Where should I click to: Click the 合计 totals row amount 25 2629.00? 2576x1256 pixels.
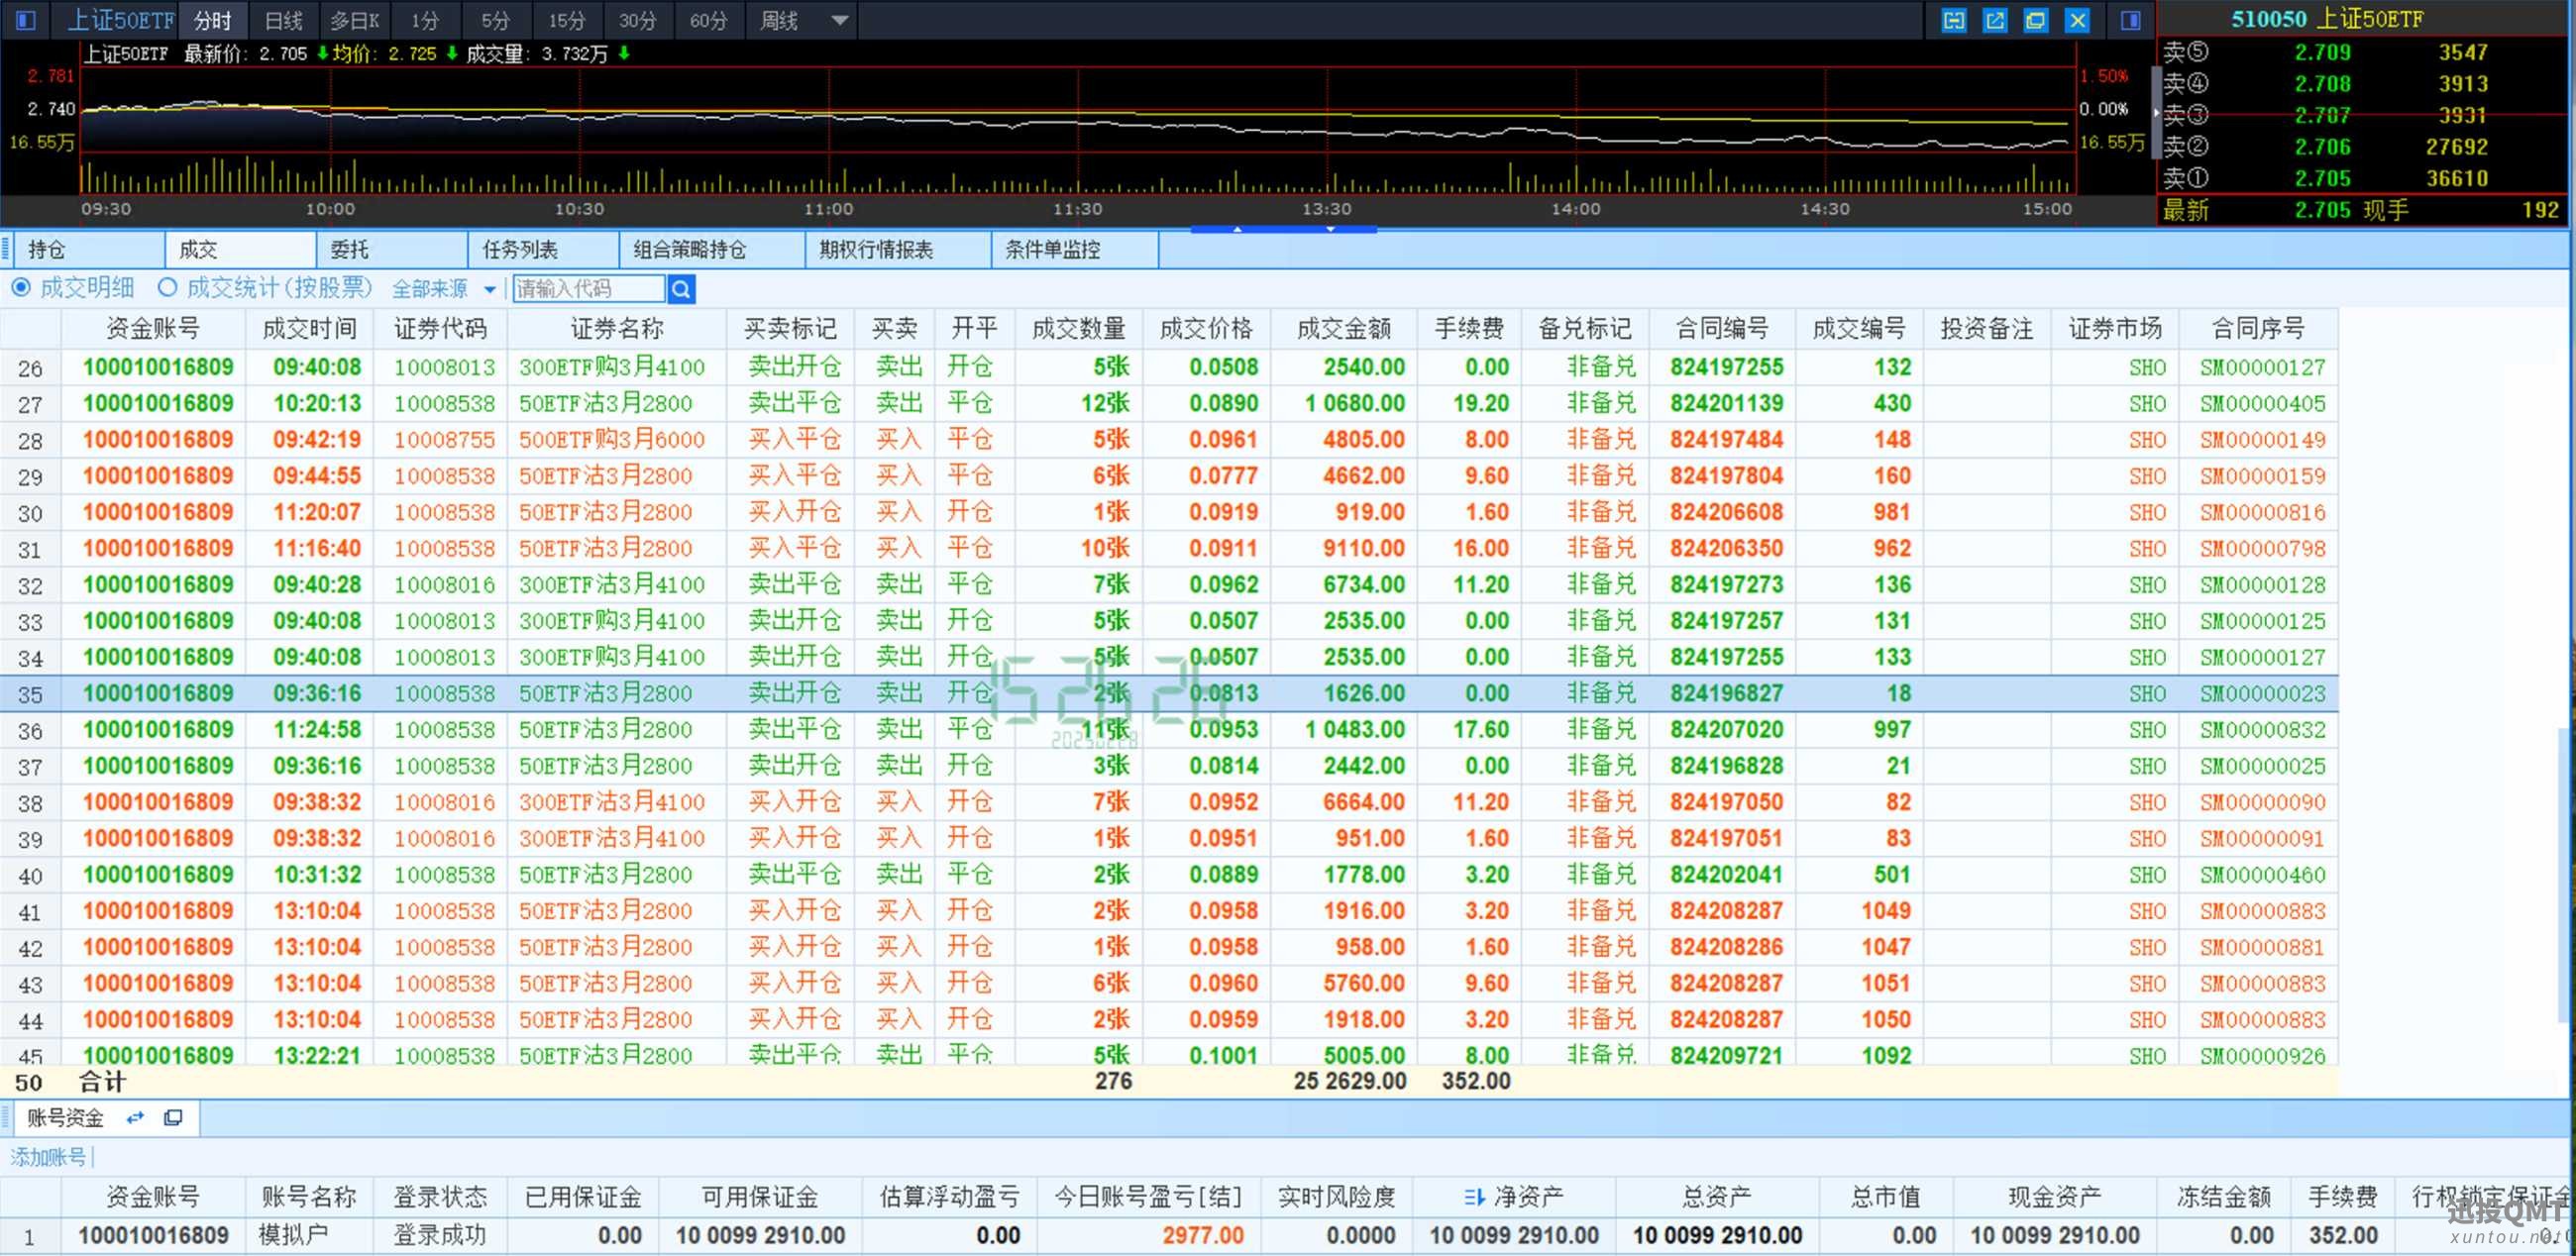tap(1350, 1081)
